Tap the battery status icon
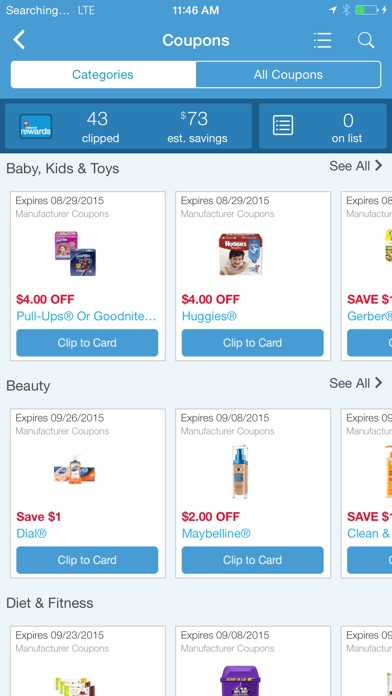This screenshot has height=696, width=392. [367, 10]
